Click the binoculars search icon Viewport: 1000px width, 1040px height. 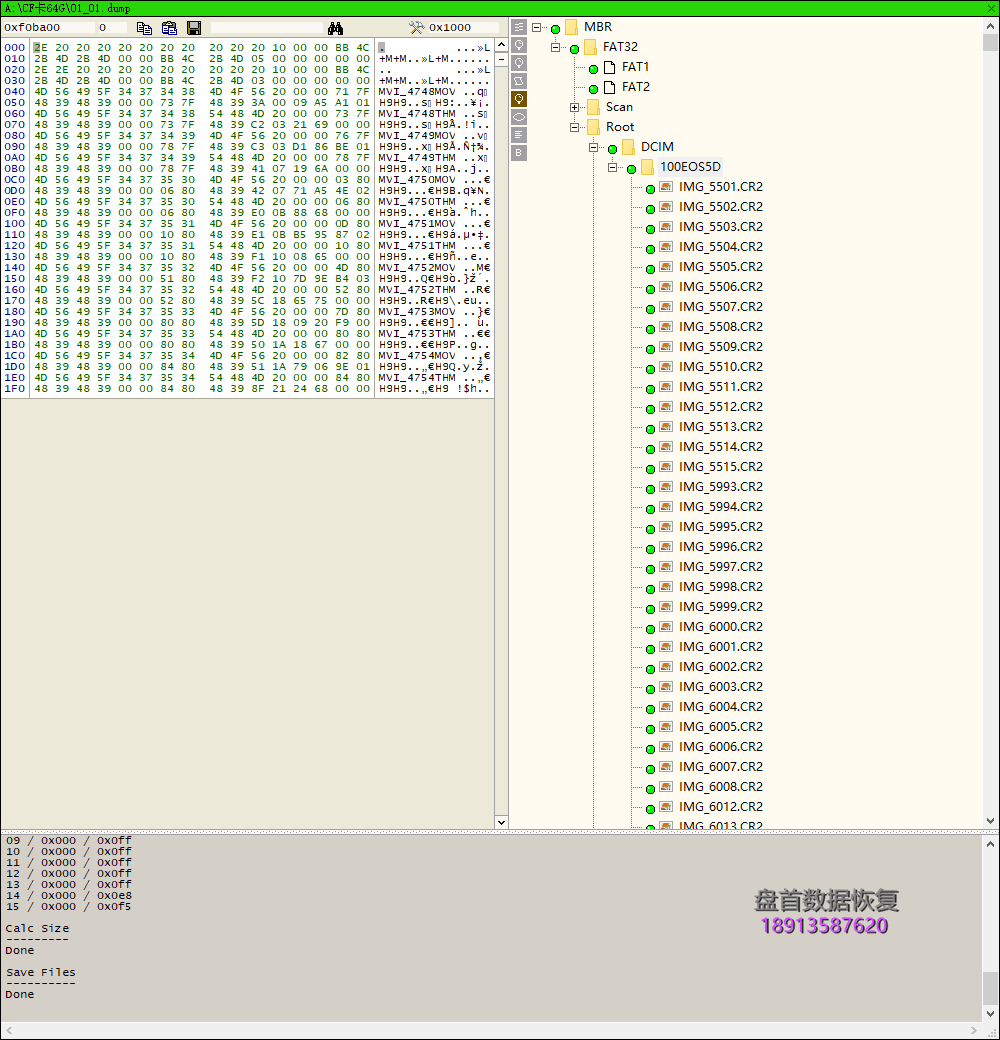pos(336,28)
